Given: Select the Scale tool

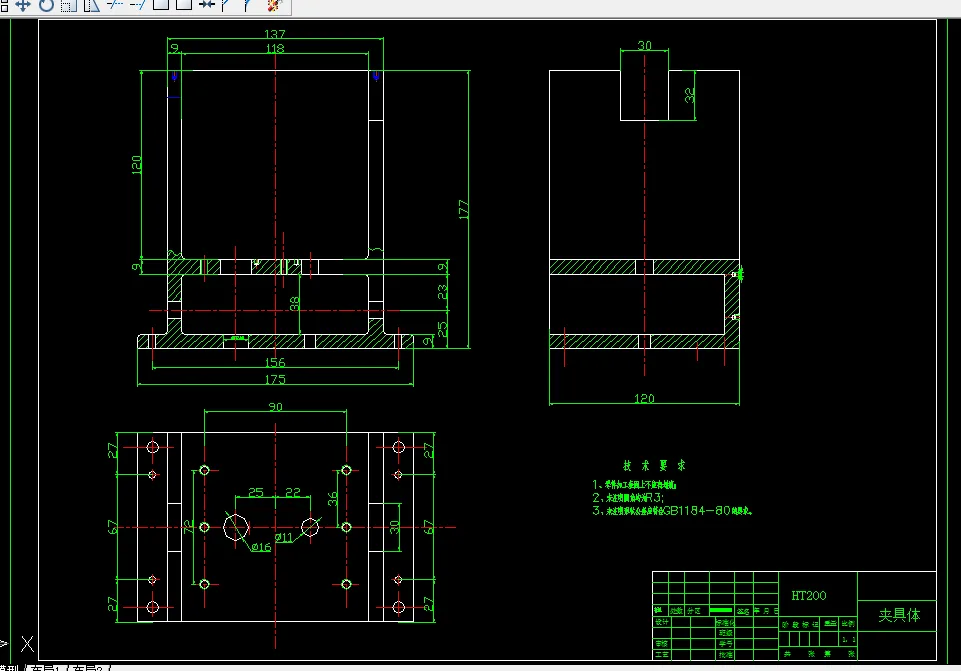Looking at the screenshot, I should [69, 5].
